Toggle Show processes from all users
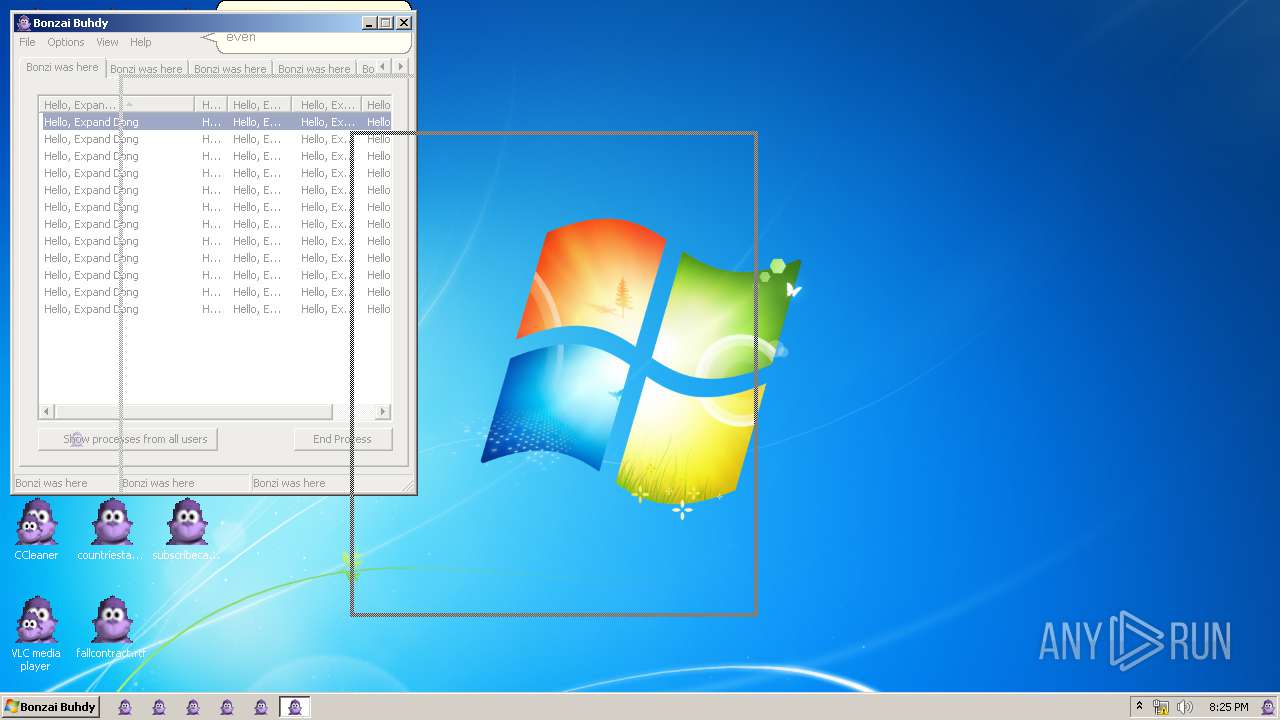The image size is (1280, 720). [128, 439]
